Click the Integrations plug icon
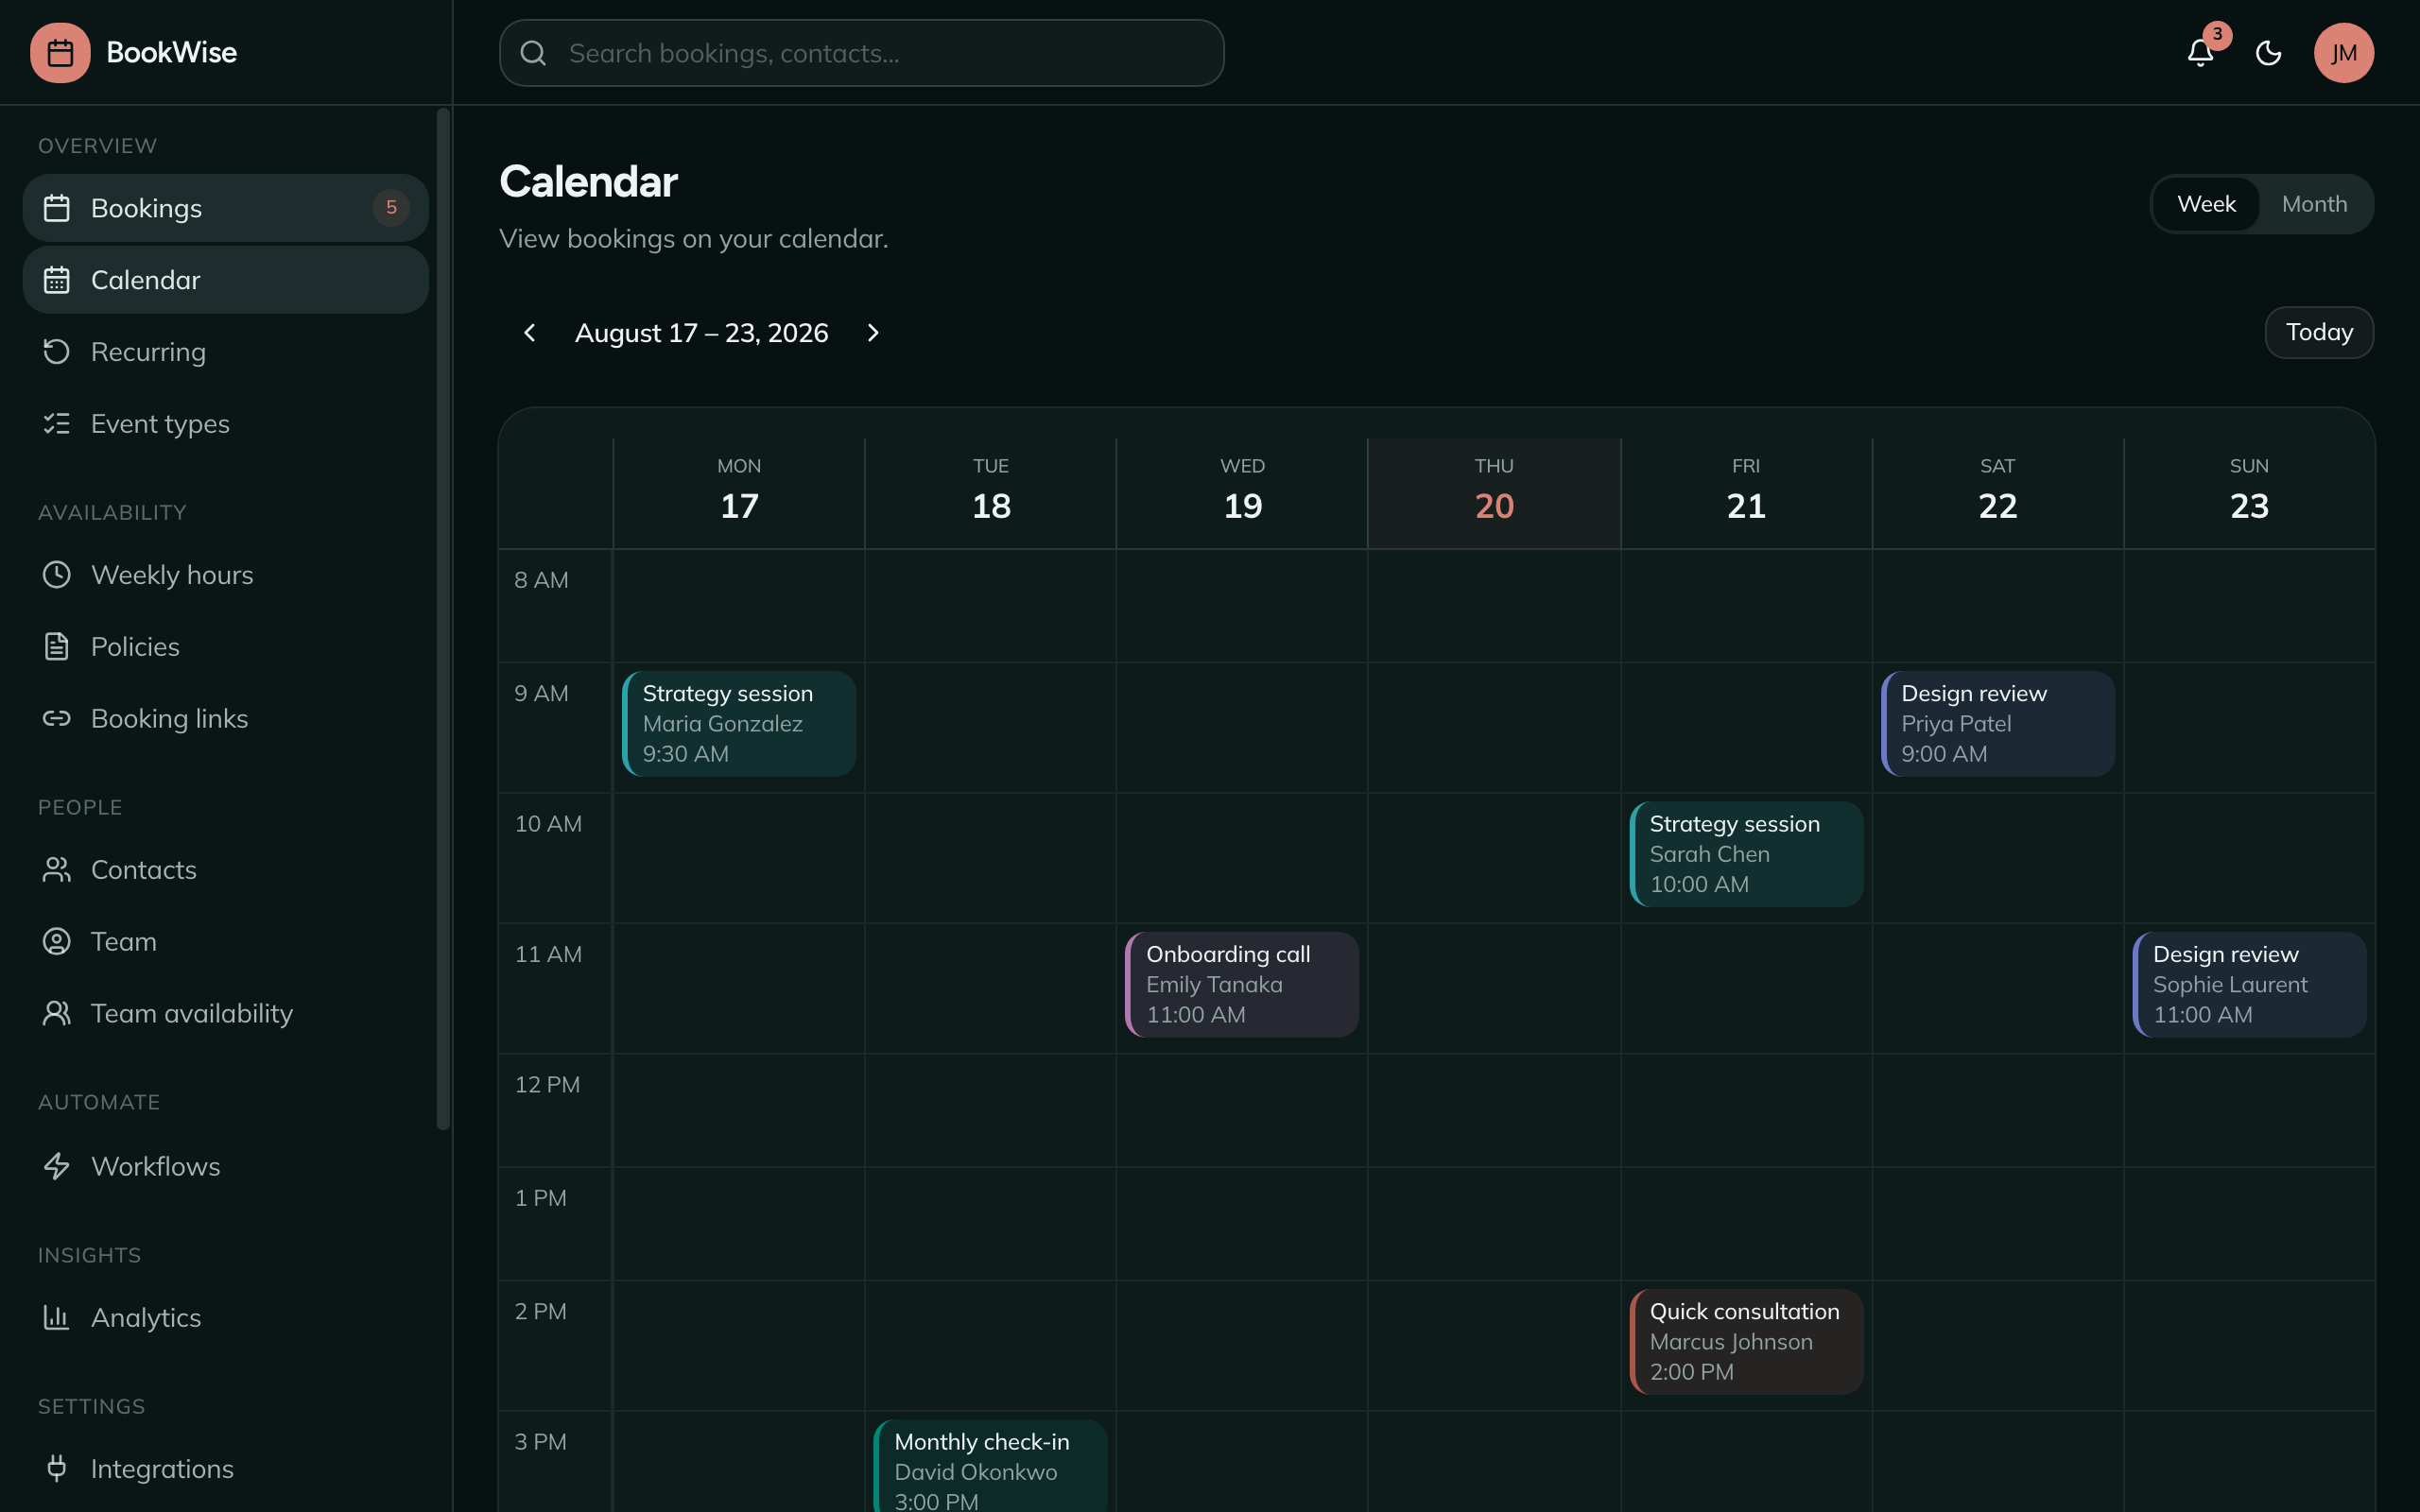Screen dimensions: 2420x1512 (x=57, y=1469)
